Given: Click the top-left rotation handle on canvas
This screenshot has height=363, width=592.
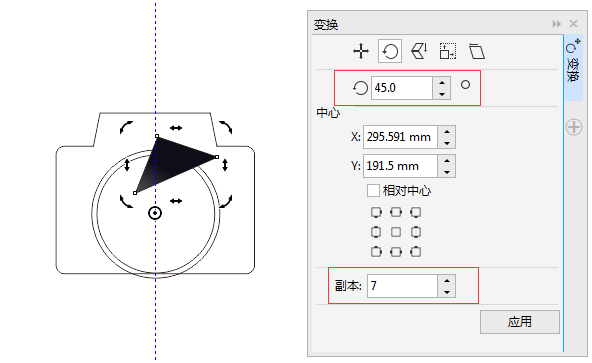Looking at the screenshot, I should tap(126, 127).
